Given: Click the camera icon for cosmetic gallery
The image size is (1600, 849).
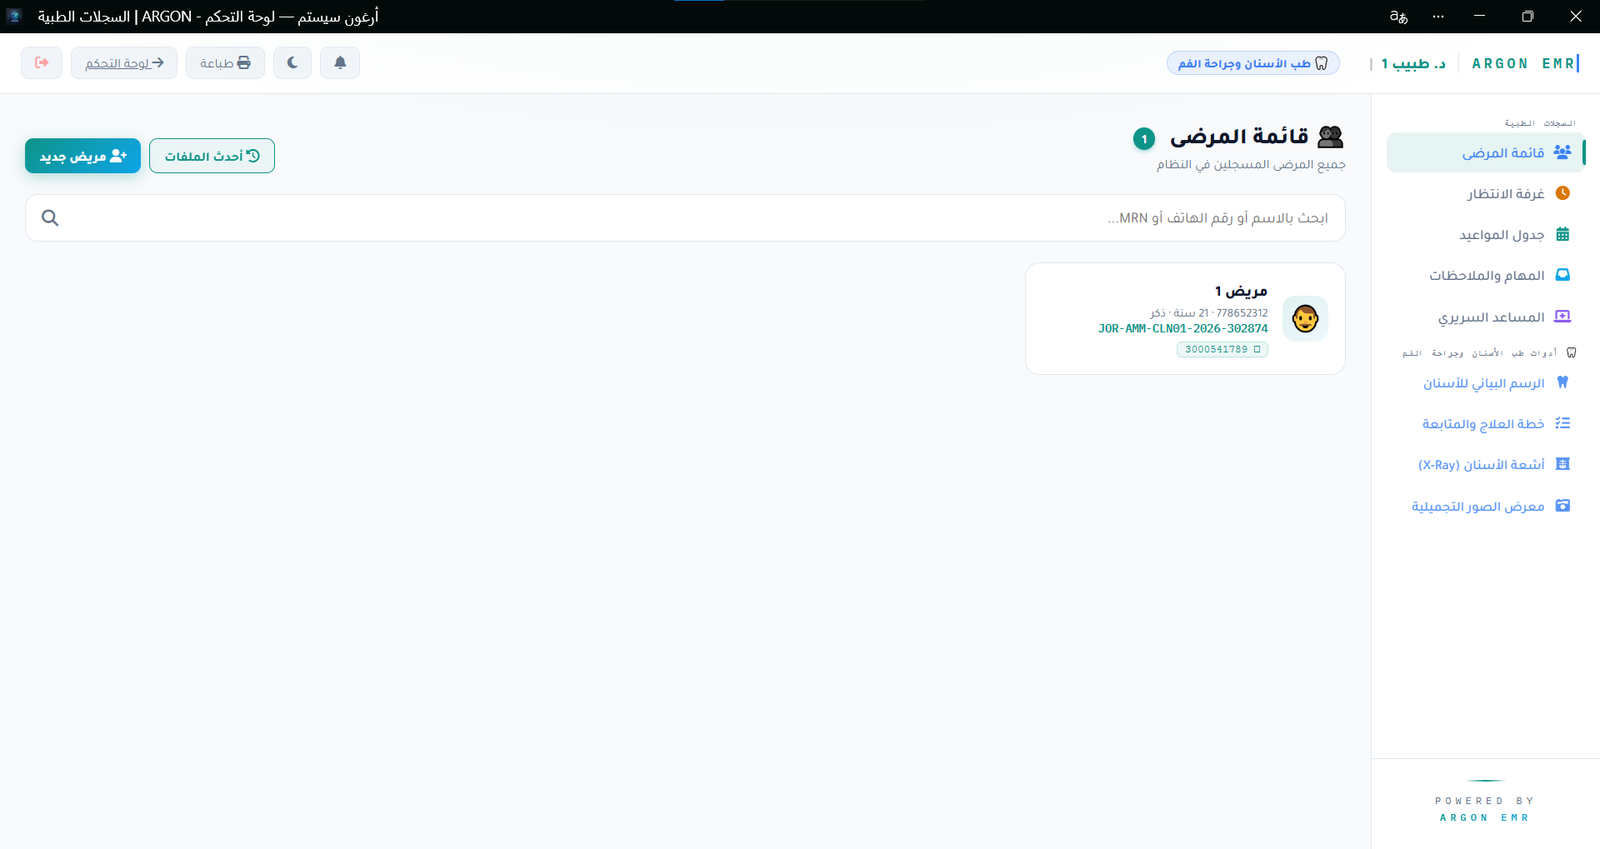Looking at the screenshot, I should tap(1563, 506).
